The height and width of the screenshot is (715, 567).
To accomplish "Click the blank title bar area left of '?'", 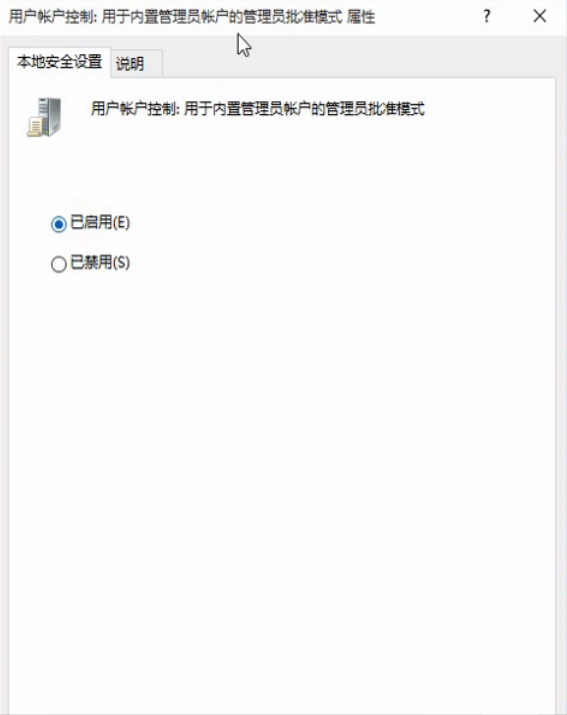I will 427,17.
